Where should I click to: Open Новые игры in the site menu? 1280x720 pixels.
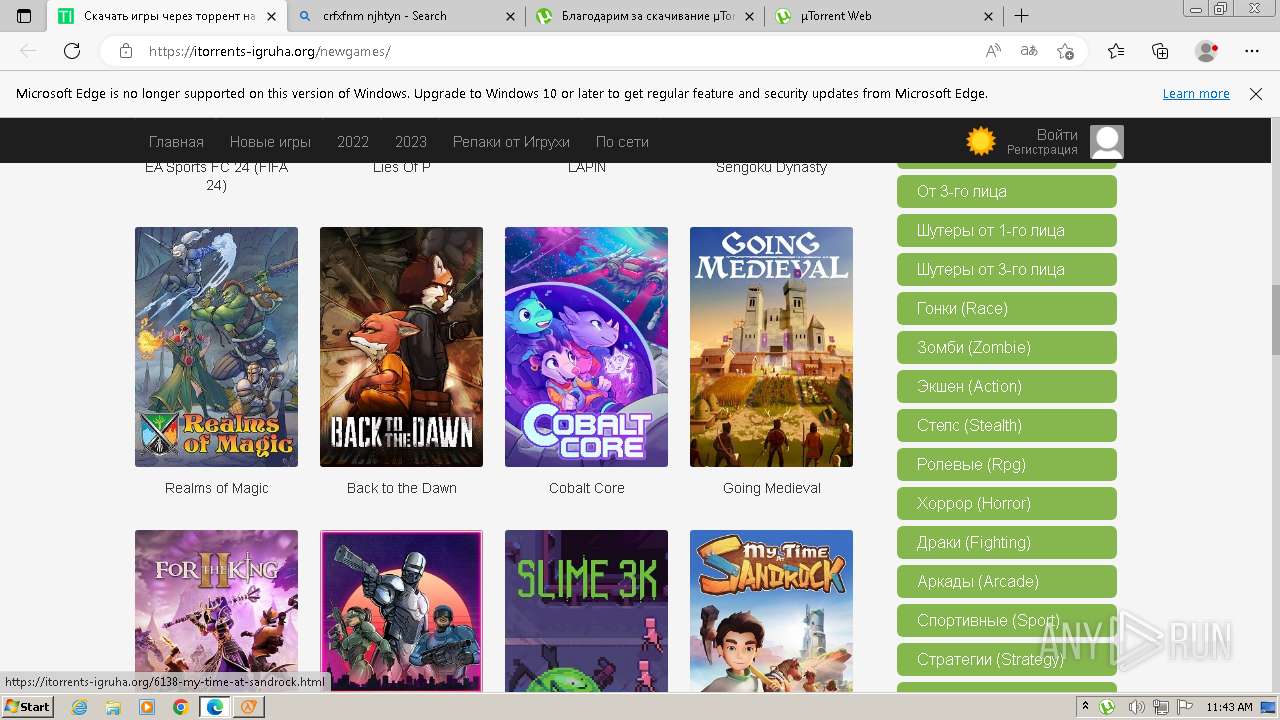270,142
